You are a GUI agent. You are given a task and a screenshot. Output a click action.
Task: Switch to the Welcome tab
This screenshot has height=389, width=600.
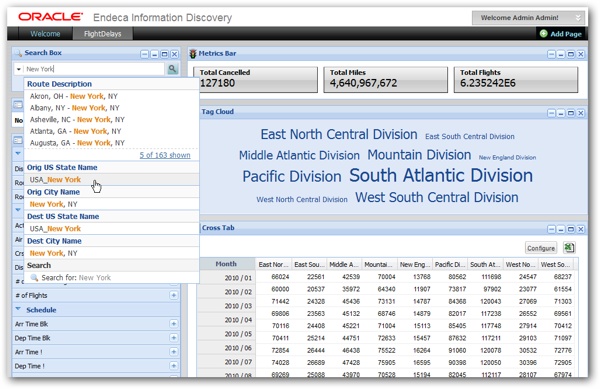click(x=45, y=34)
